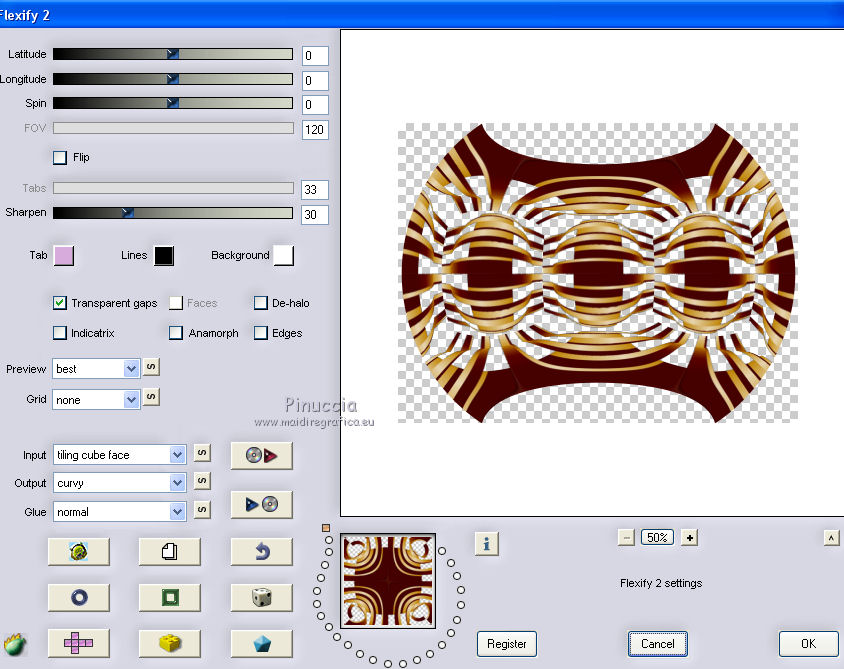Open the Grid dropdown
This screenshot has height=669, width=844.
(x=96, y=400)
